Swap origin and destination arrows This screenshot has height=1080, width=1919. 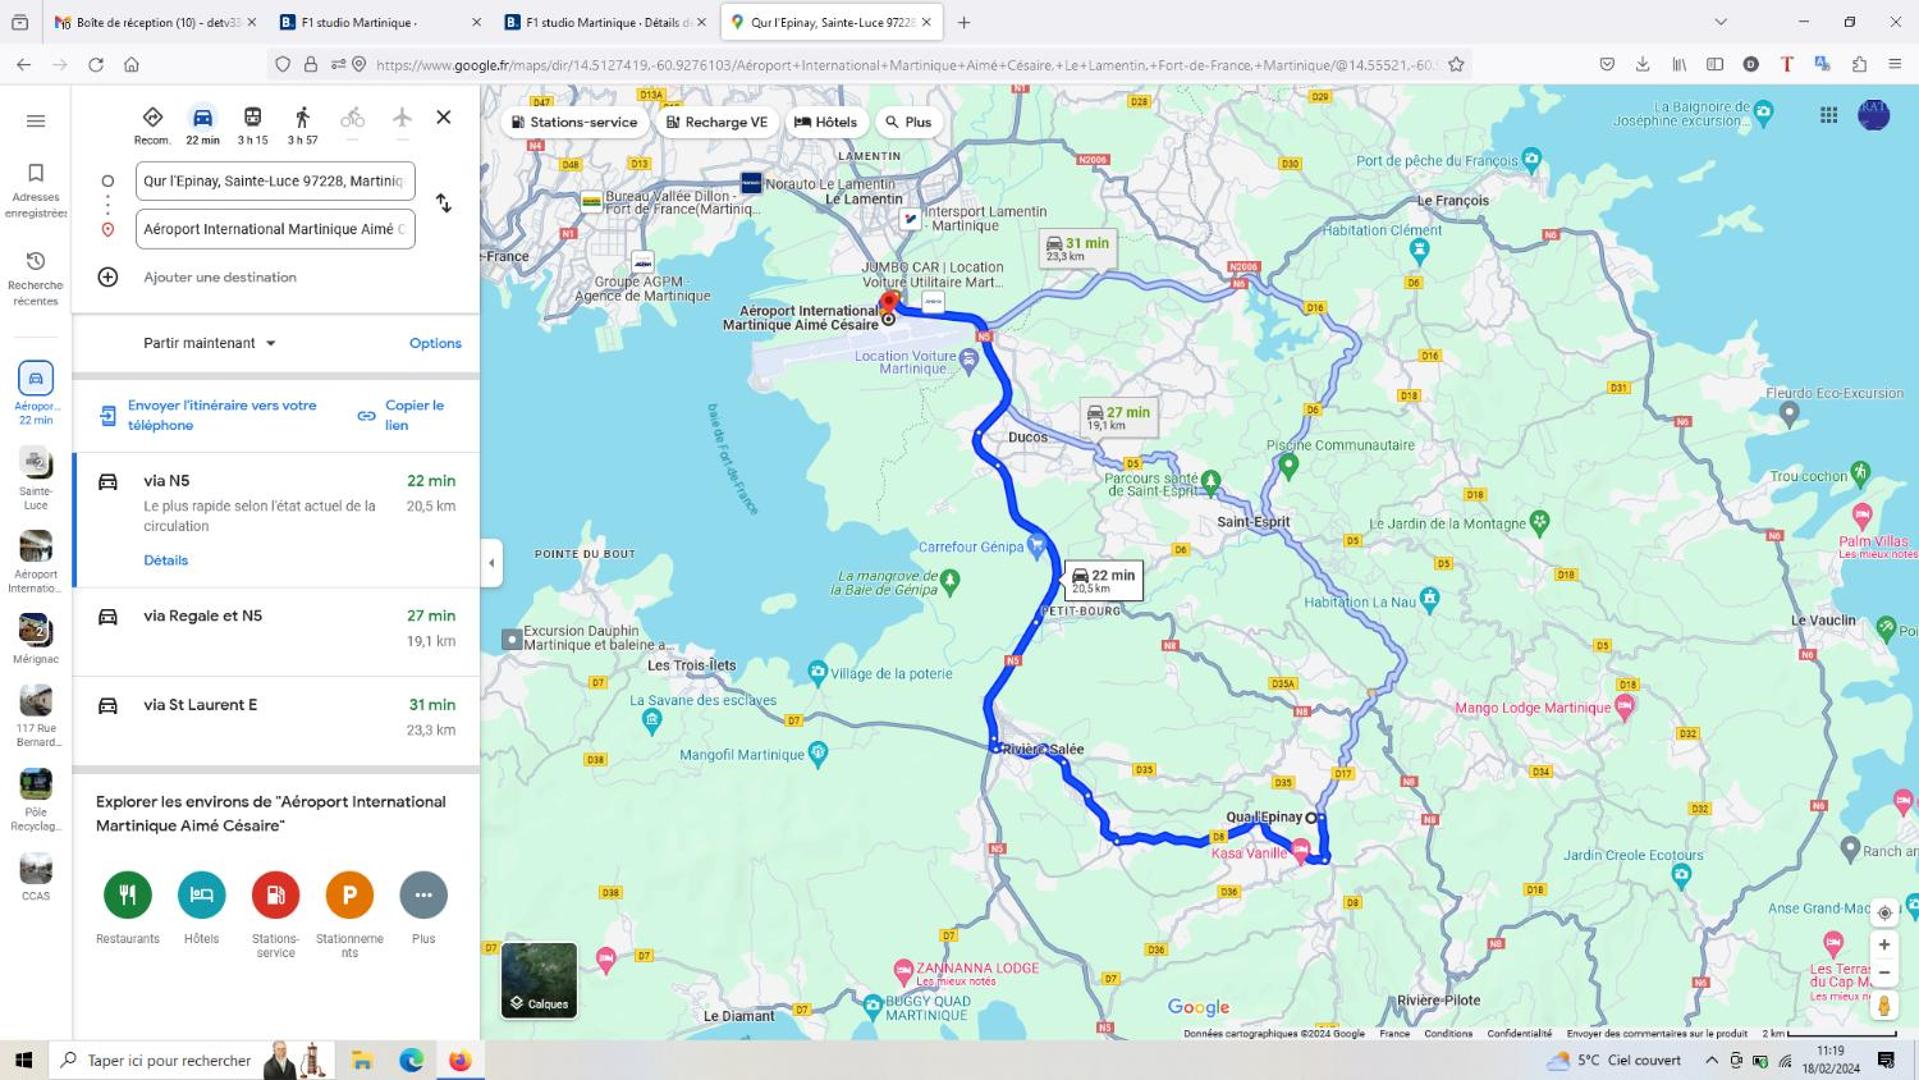click(x=444, y=204)
